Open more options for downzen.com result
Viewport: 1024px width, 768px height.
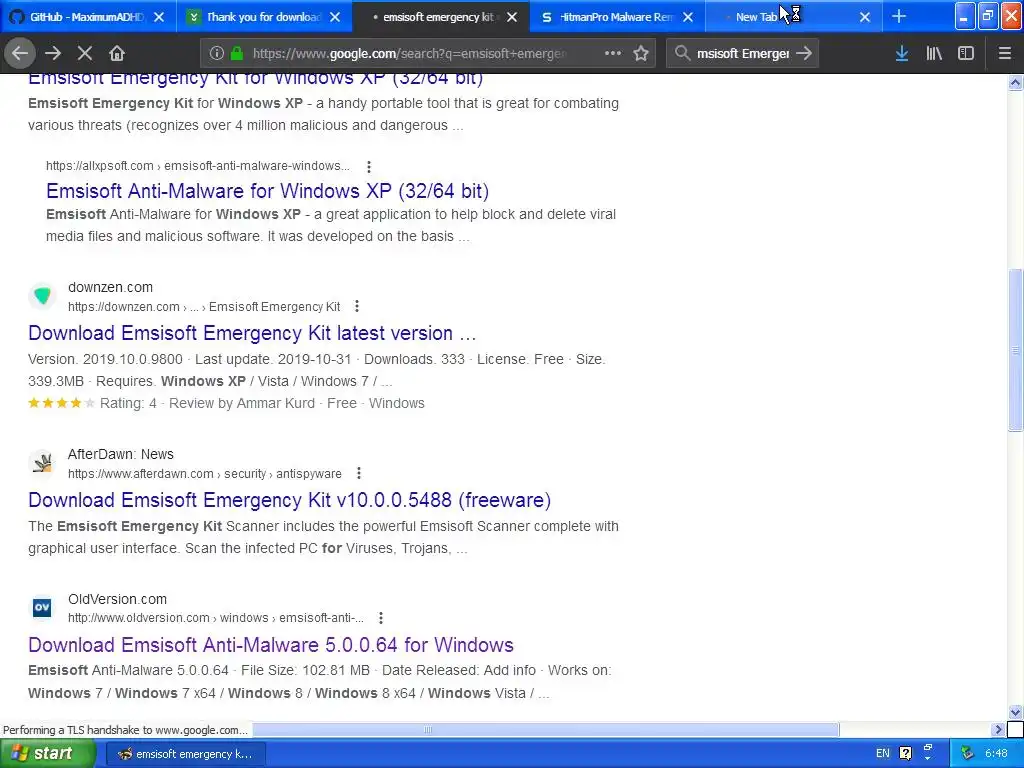click(357, 306)
